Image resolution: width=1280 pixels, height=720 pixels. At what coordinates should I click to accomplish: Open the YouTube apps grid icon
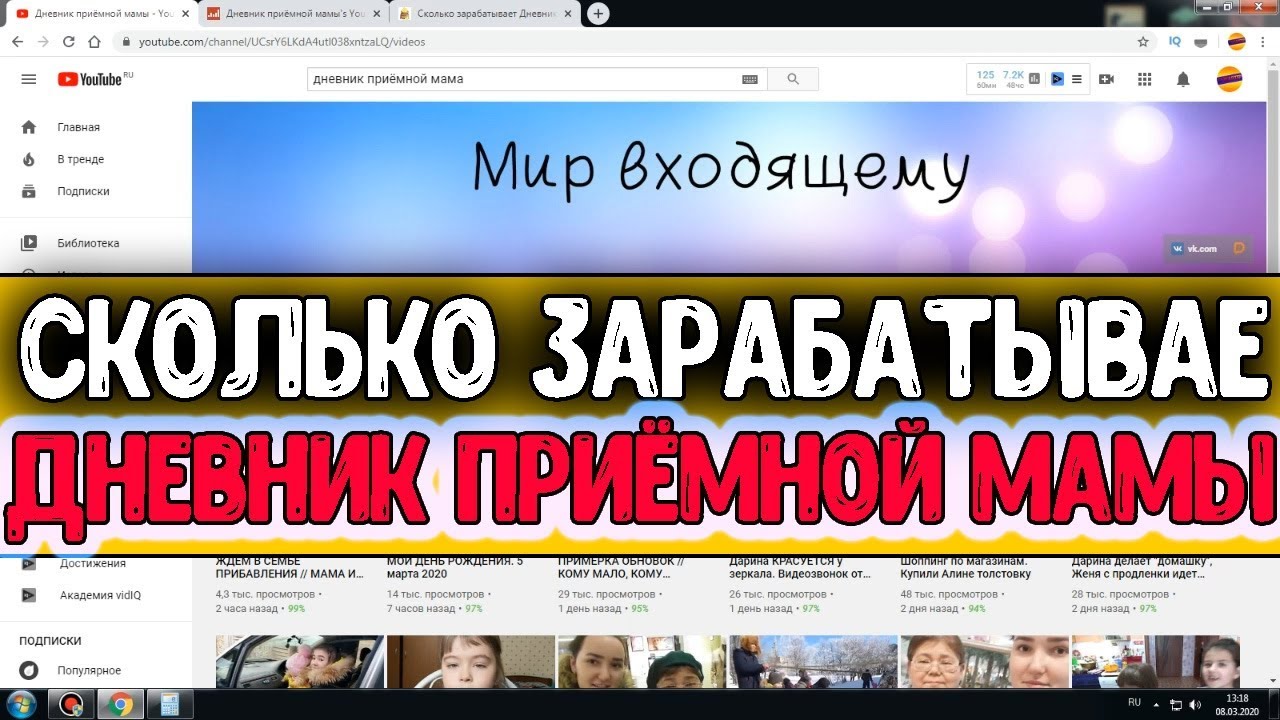click(x=1145, y=79)
